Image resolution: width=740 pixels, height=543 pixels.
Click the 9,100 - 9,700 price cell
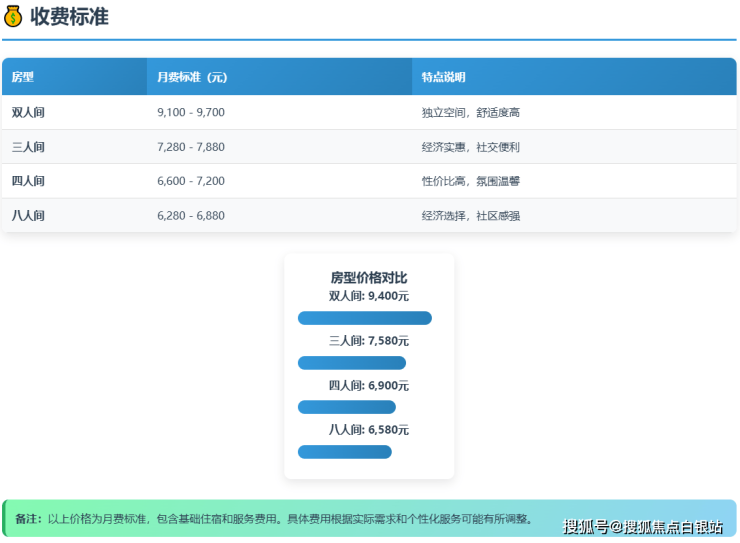click(x=191, y=112)
